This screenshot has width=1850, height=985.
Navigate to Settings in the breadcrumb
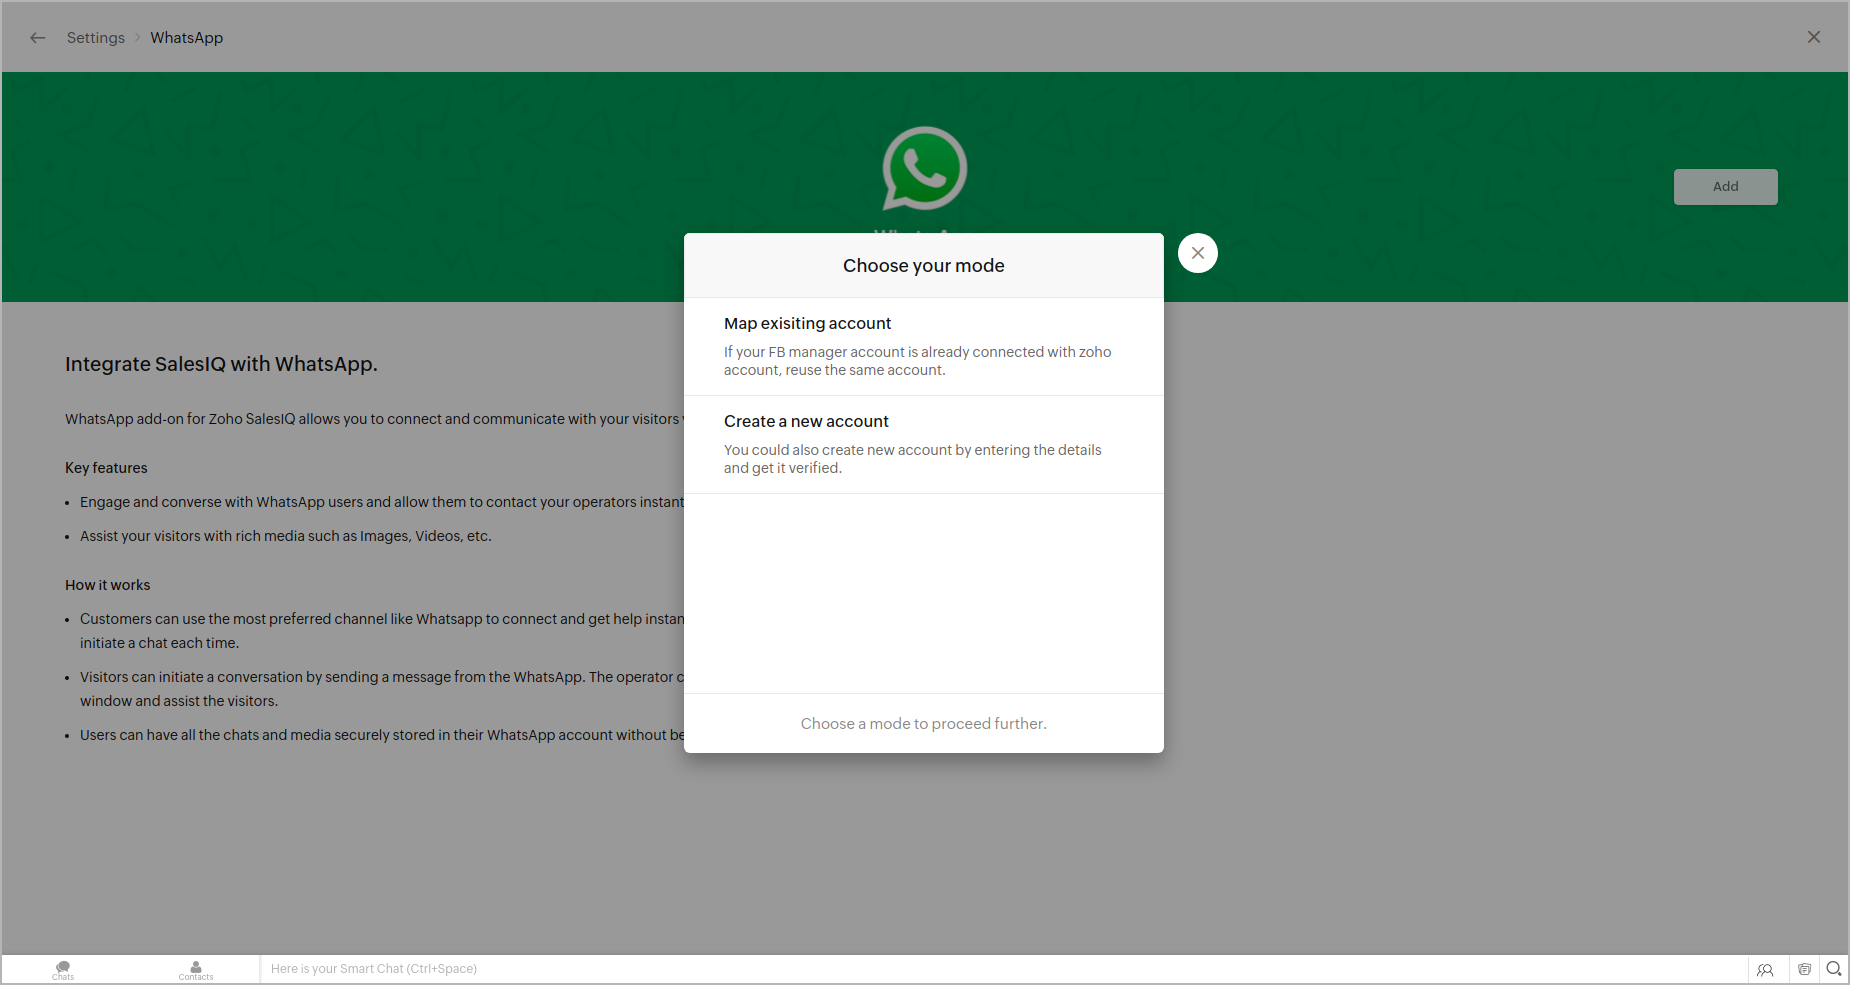point(96,38)
